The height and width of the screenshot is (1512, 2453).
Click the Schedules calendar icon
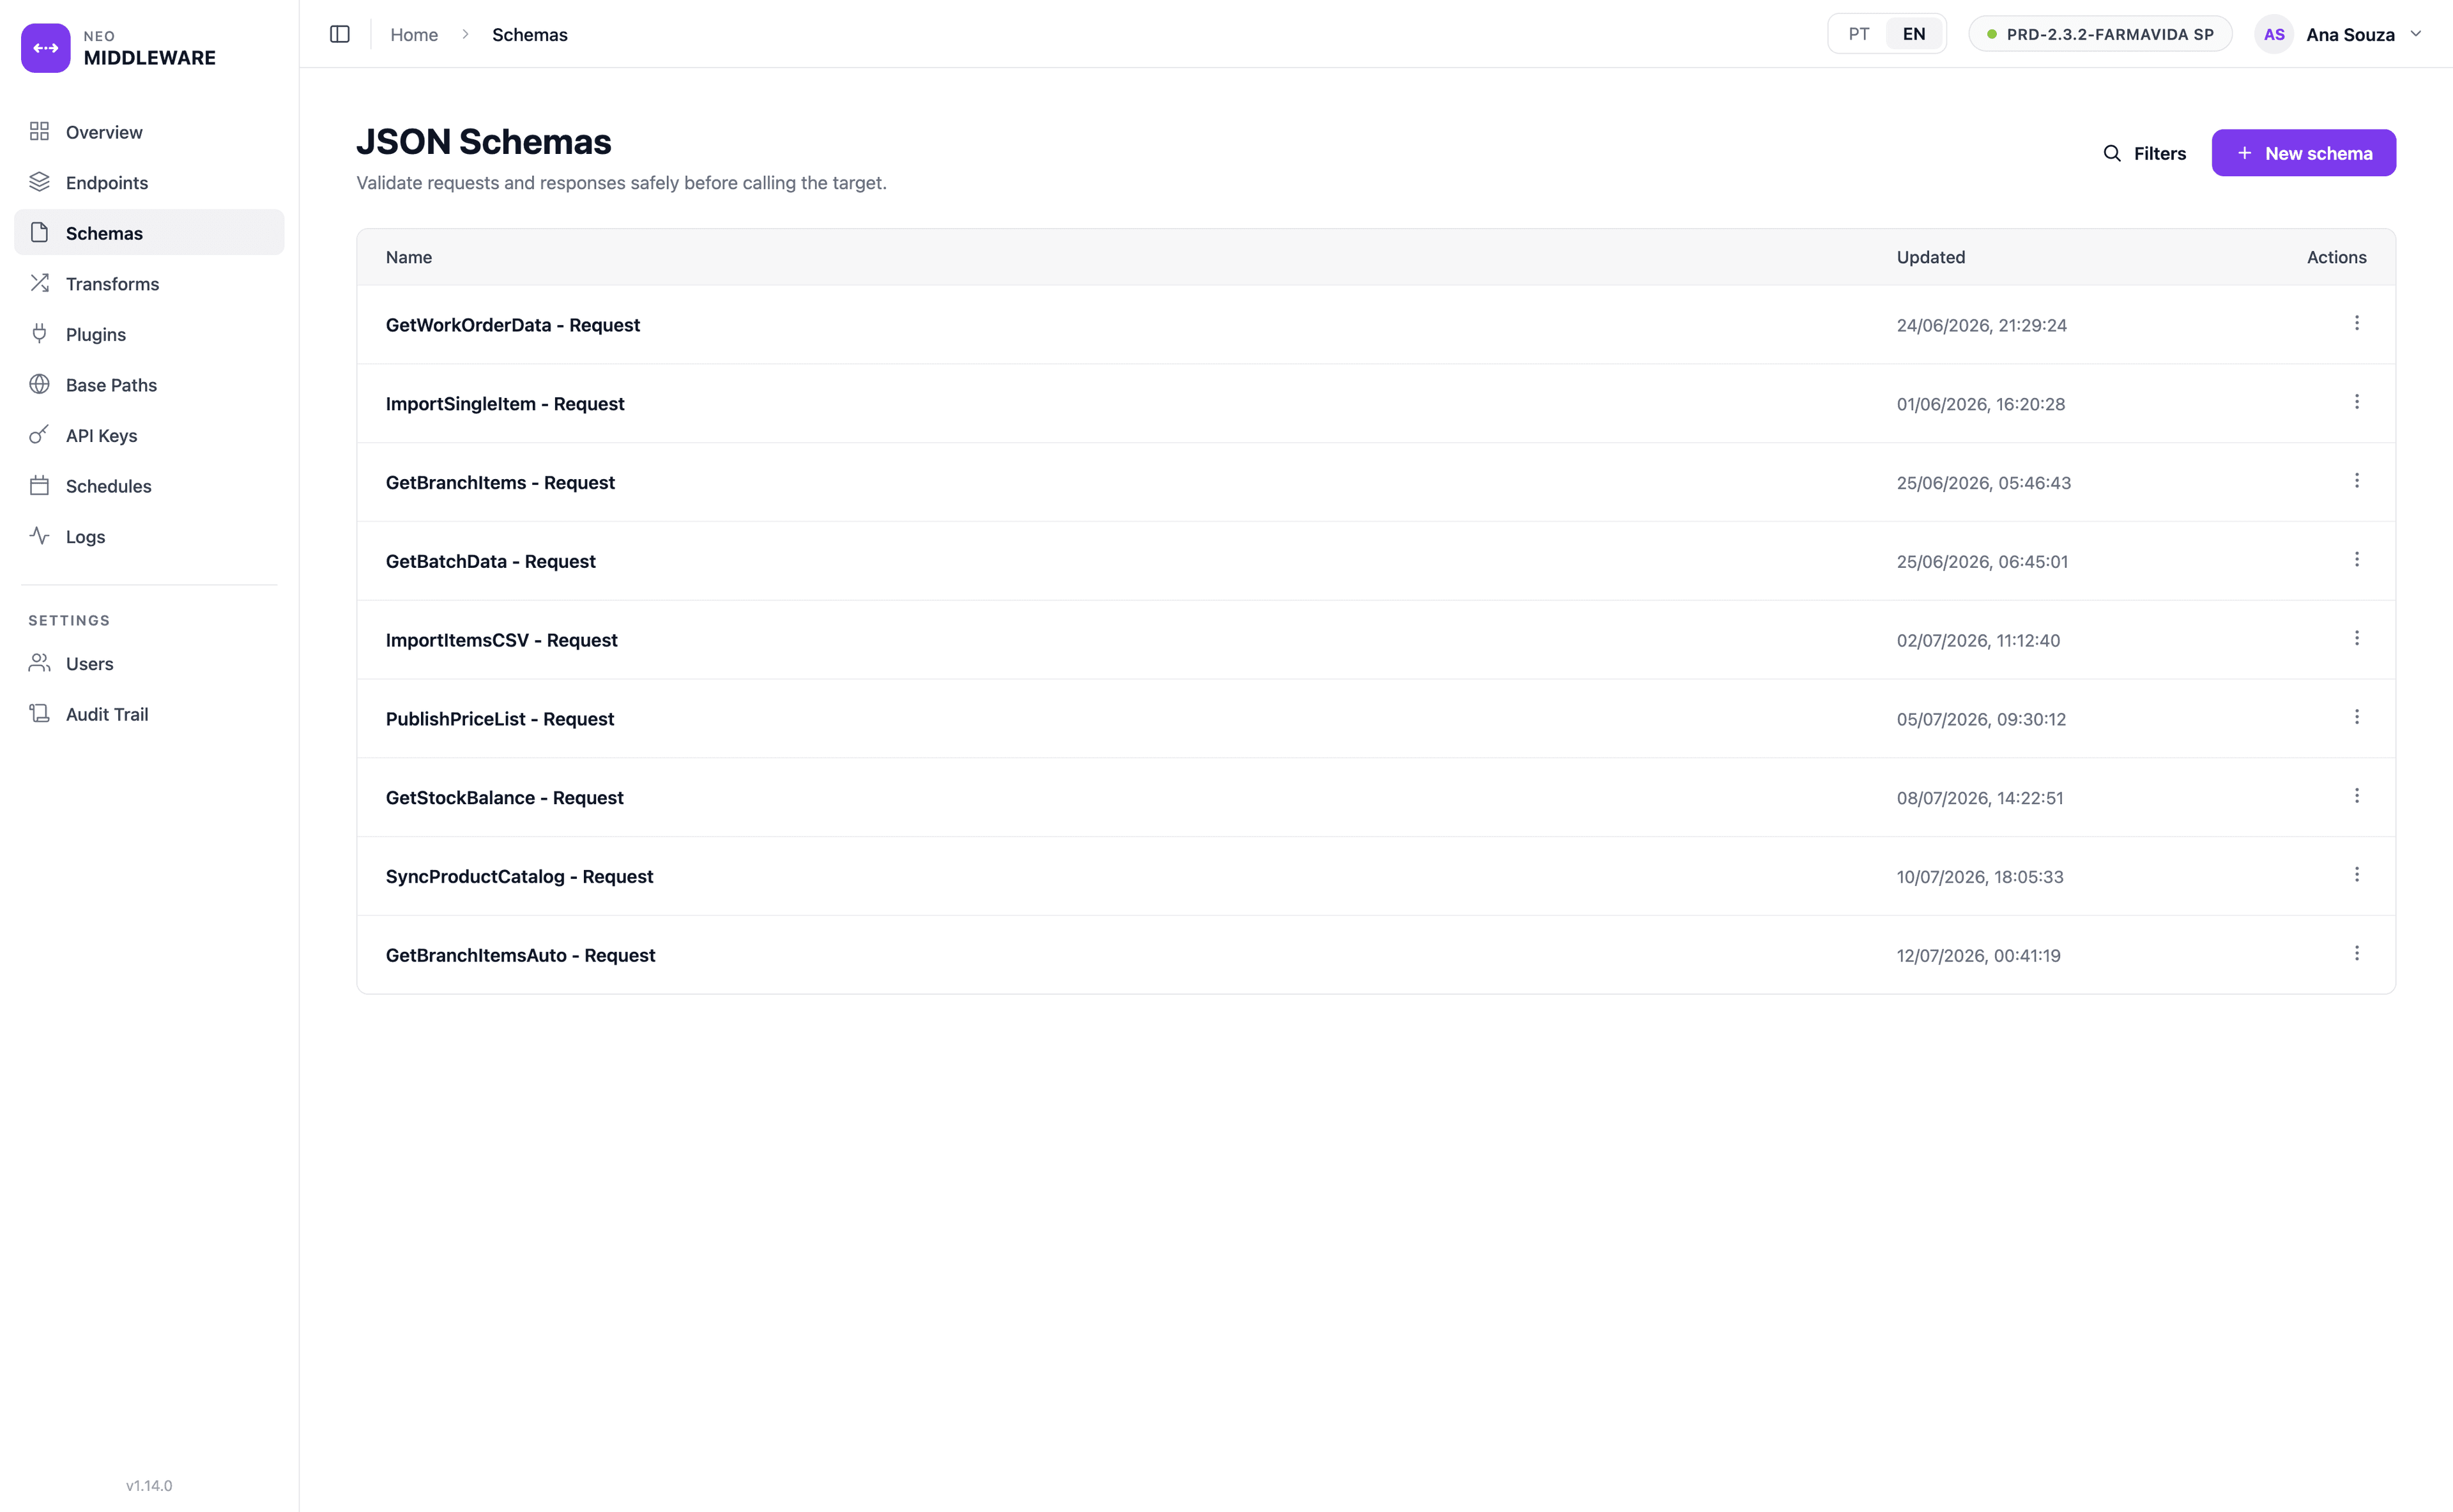(x=39, y=486)
